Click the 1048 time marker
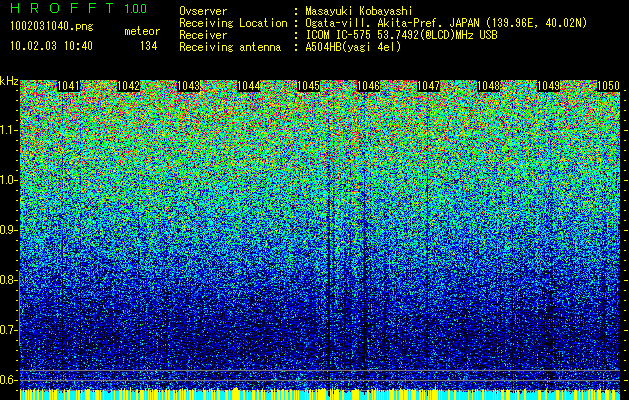 (x=489, y=86)
